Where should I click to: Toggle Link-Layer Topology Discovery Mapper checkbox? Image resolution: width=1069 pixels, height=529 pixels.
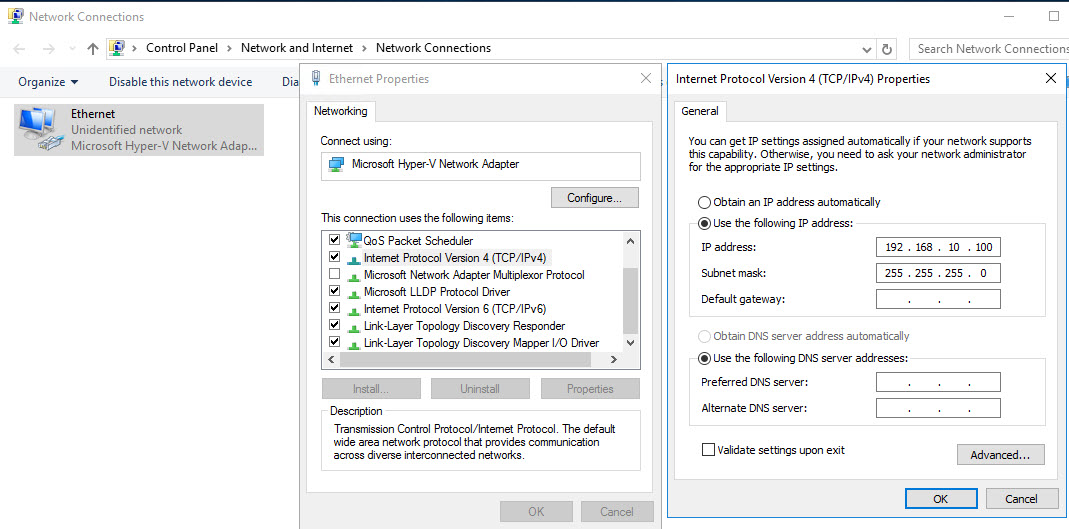tap(334, 342)
